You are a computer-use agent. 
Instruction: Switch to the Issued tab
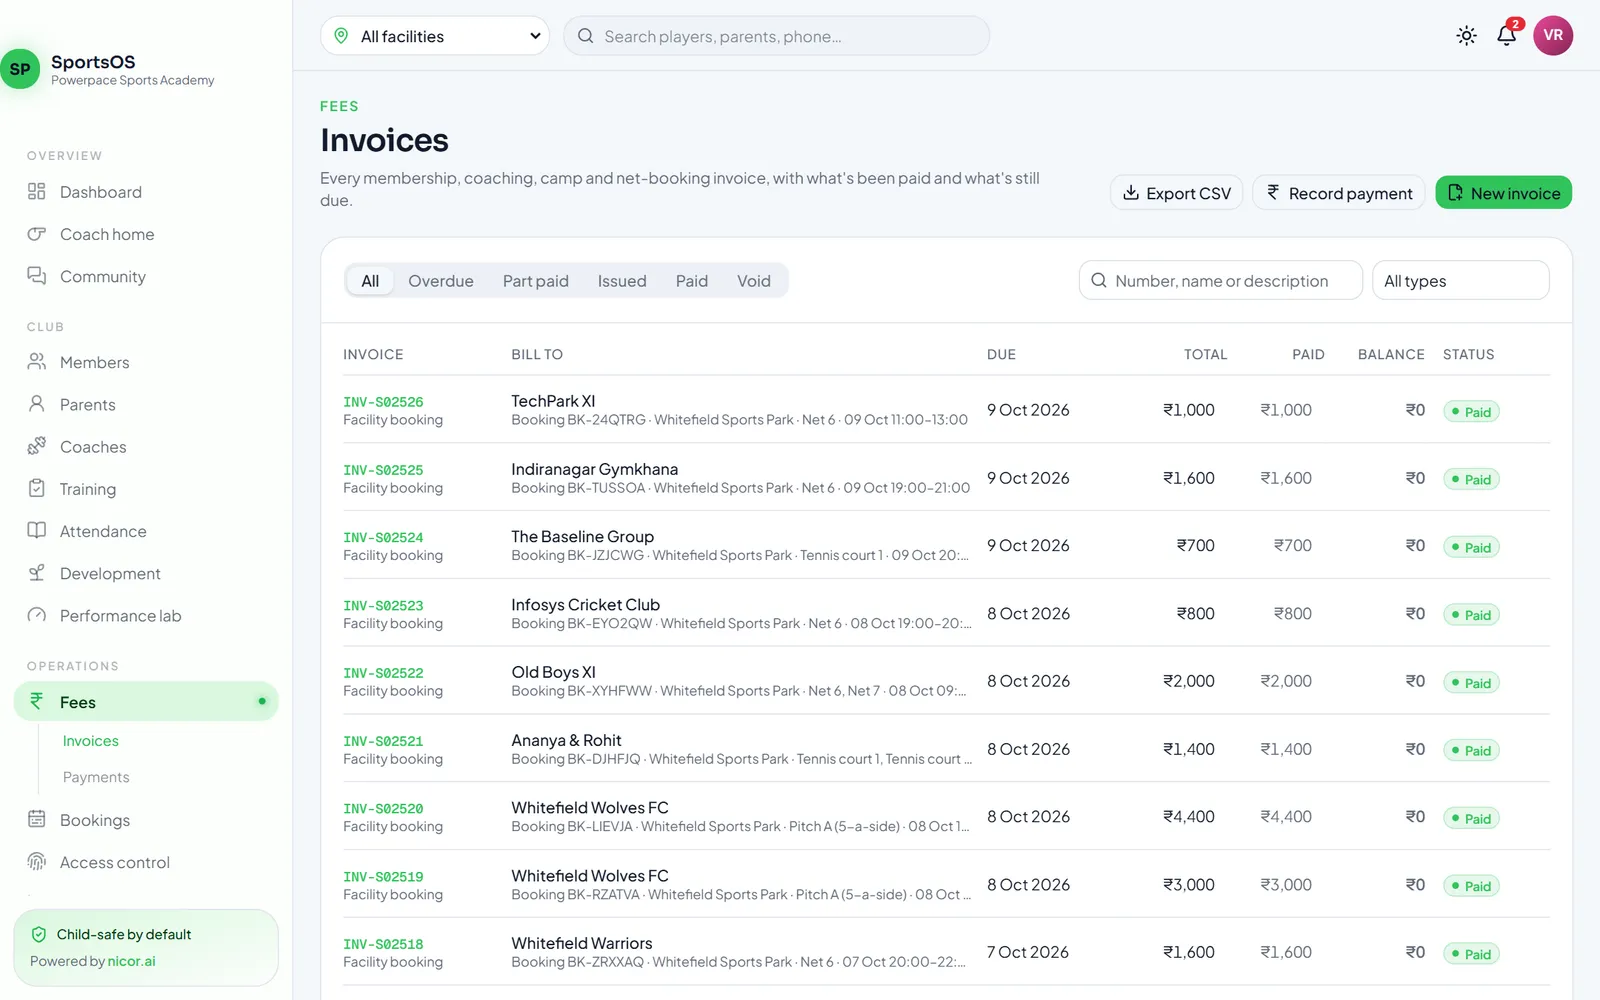click(622, 281)
